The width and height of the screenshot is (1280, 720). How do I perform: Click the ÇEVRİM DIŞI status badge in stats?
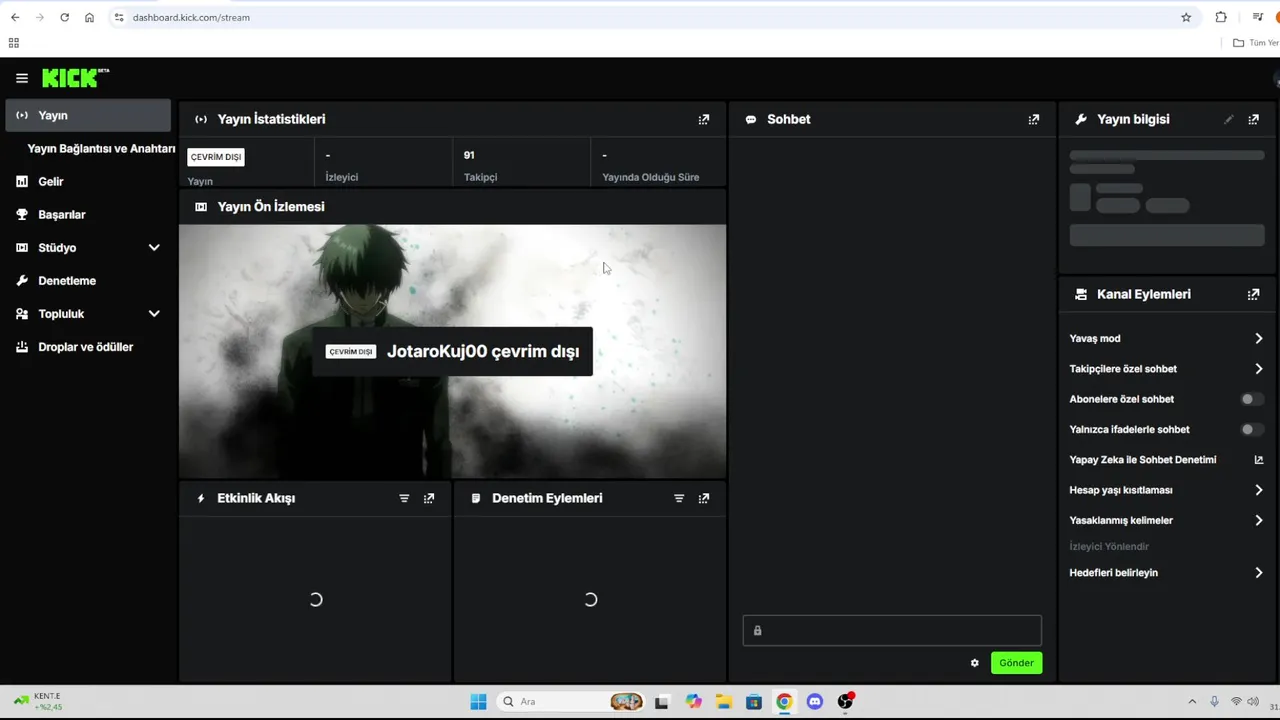pos(216,157)
